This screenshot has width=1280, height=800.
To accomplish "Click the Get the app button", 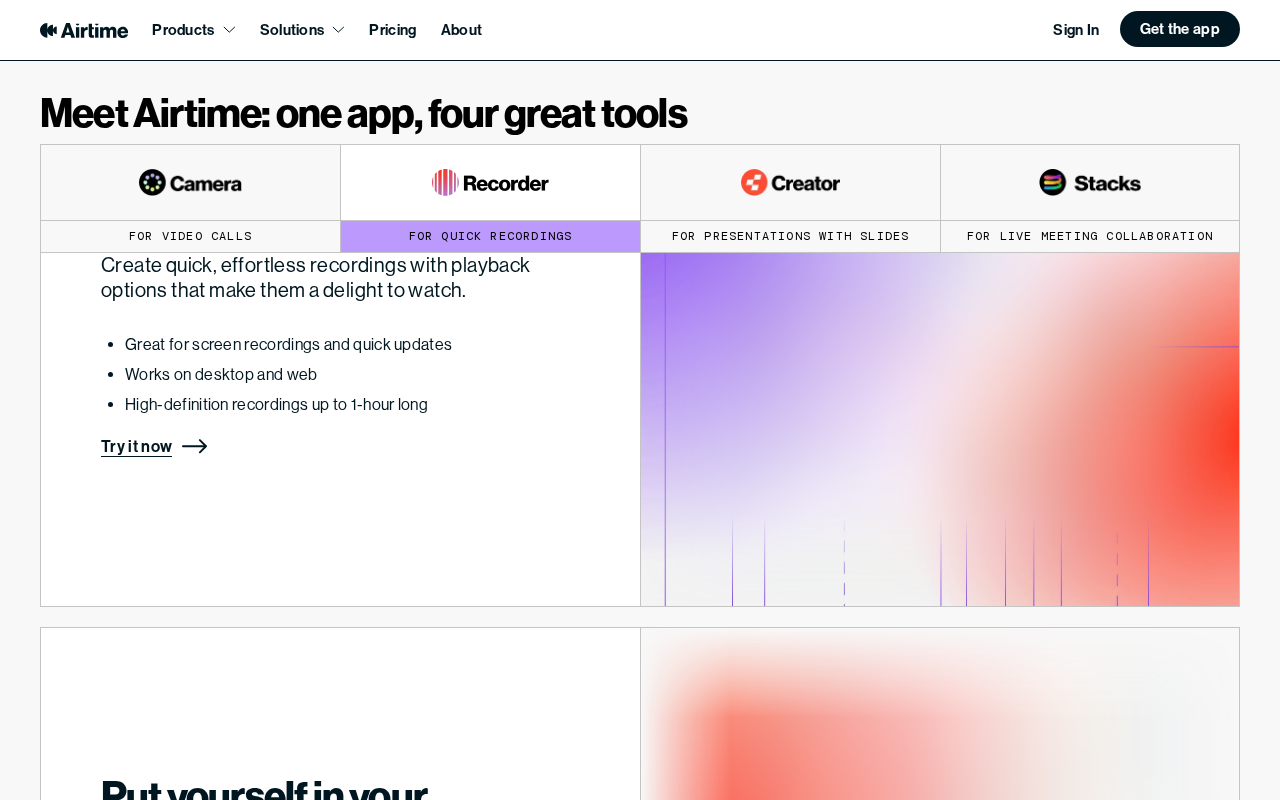I will (1180, 29).
